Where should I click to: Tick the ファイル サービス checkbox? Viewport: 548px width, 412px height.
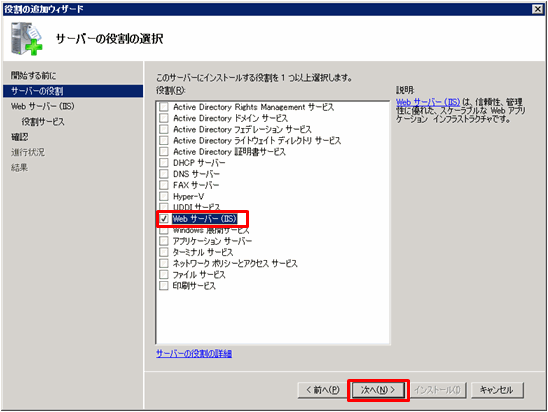point(164,275)
